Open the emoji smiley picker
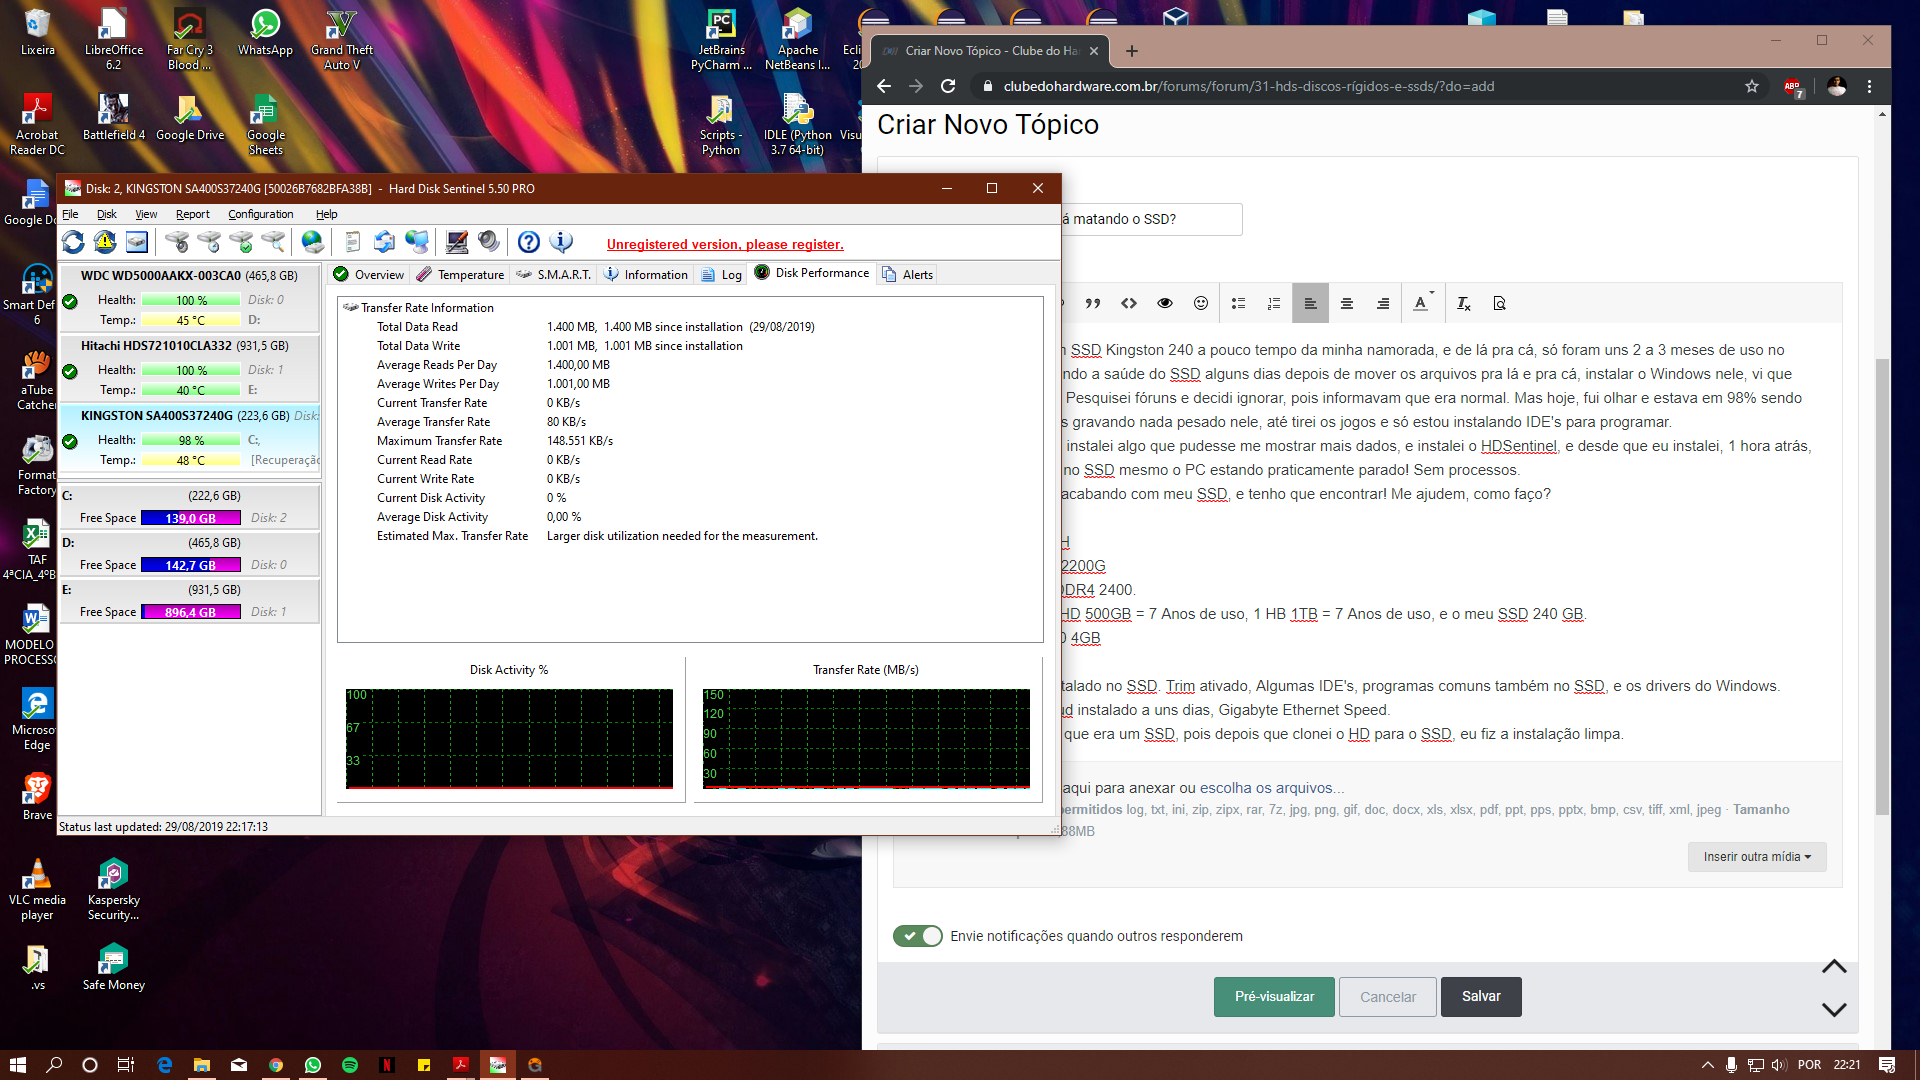 (x=1201, y=303)
